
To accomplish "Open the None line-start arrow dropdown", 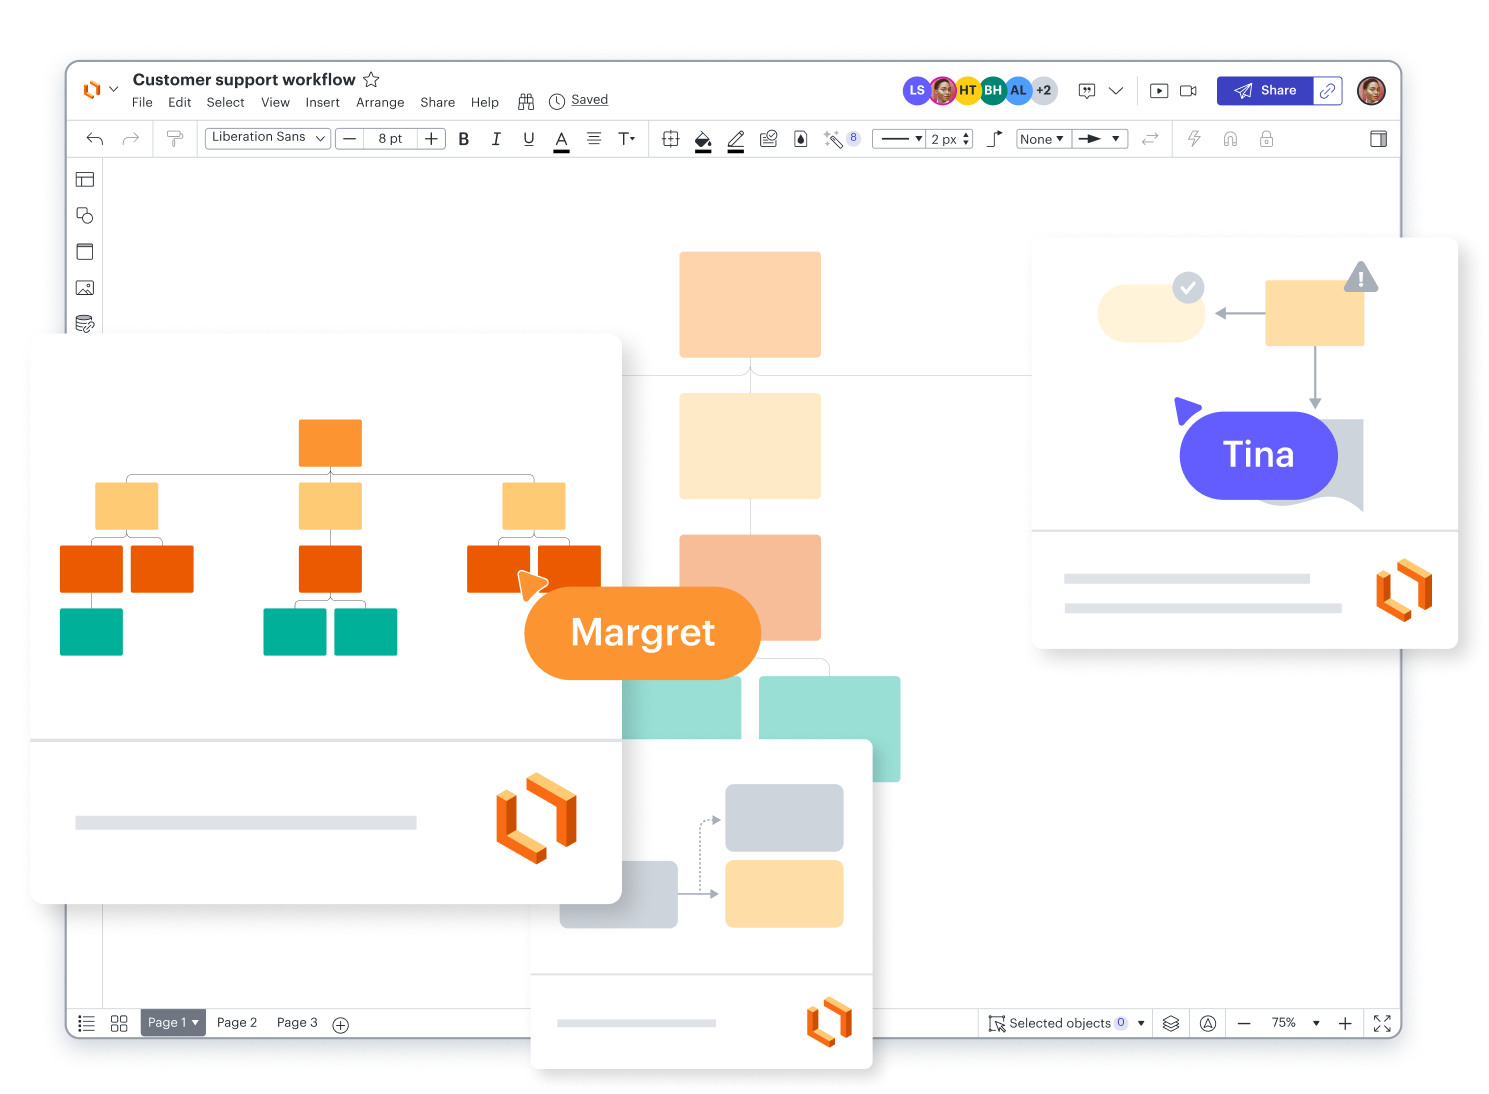I will [x=1042, y=139].
